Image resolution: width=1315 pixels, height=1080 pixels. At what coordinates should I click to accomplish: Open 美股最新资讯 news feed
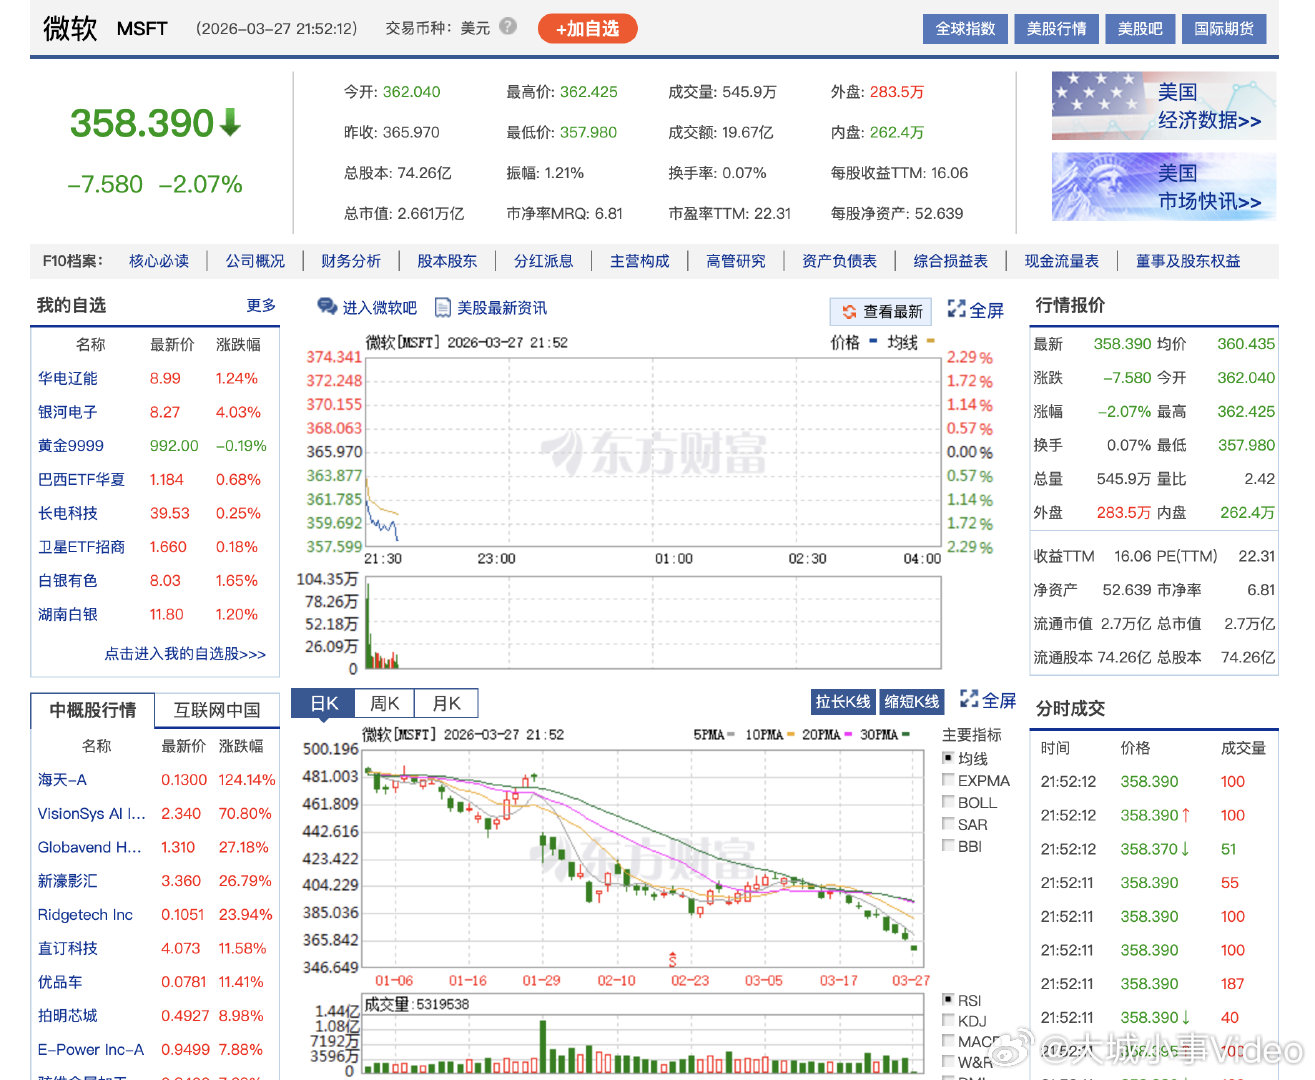tap(503, 307)
